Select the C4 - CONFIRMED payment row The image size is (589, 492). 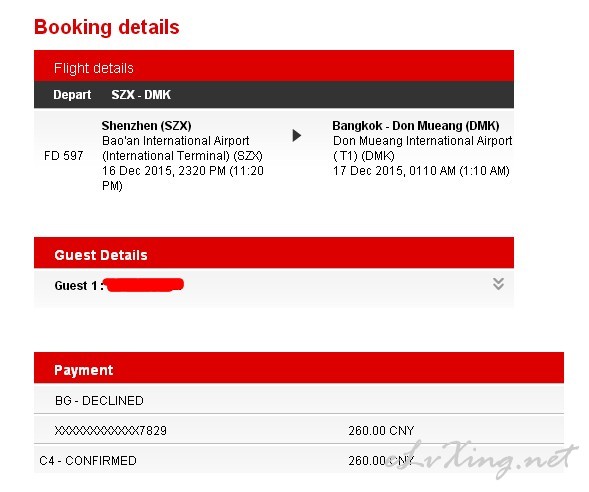point(299,459)
